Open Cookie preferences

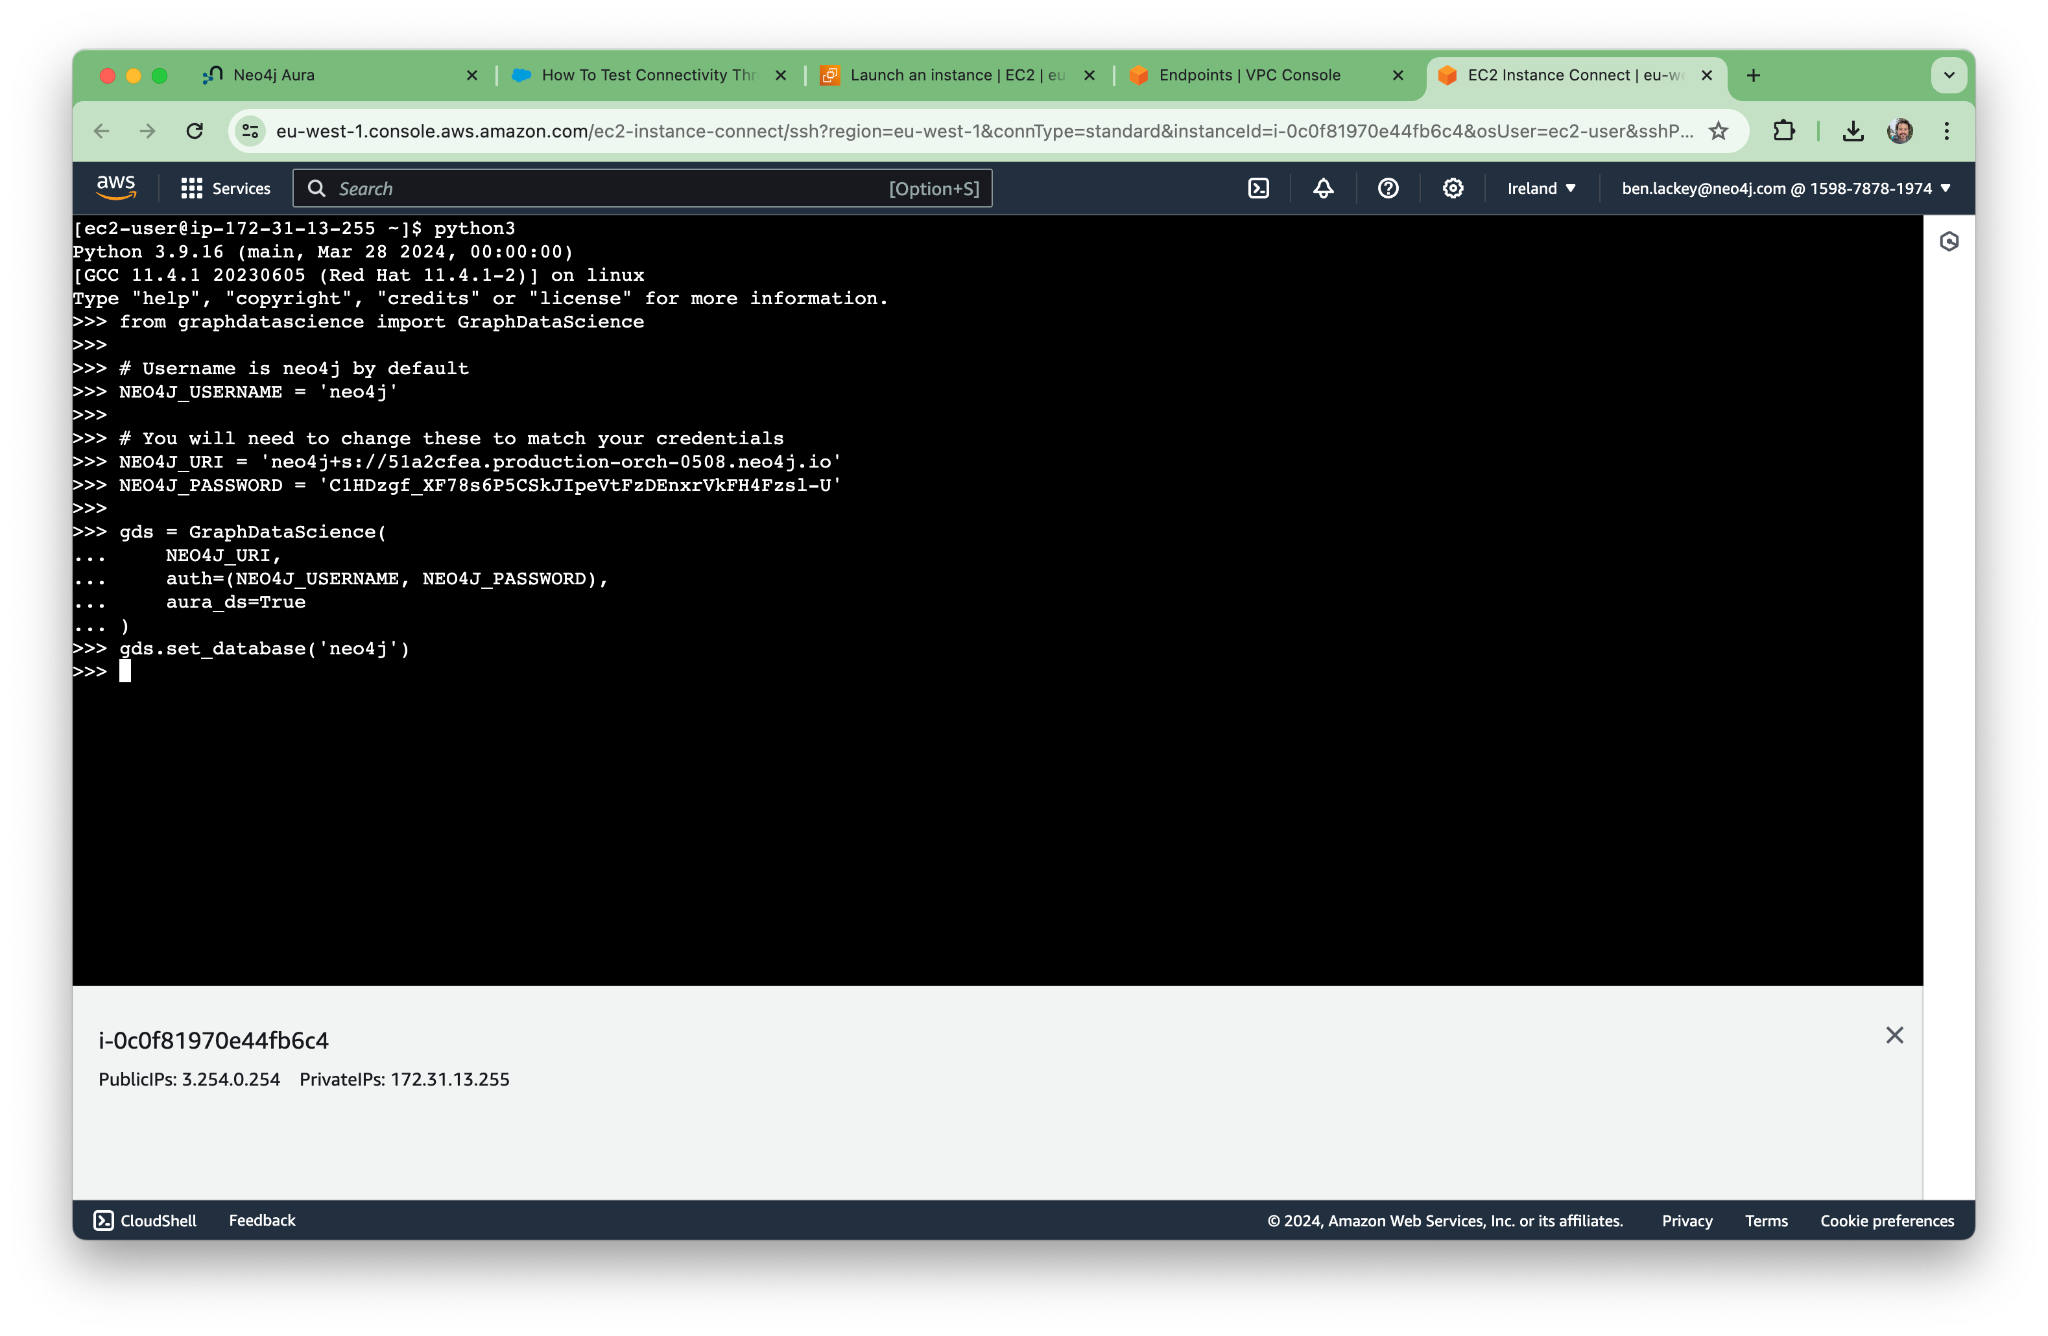pos(1887,1220)
